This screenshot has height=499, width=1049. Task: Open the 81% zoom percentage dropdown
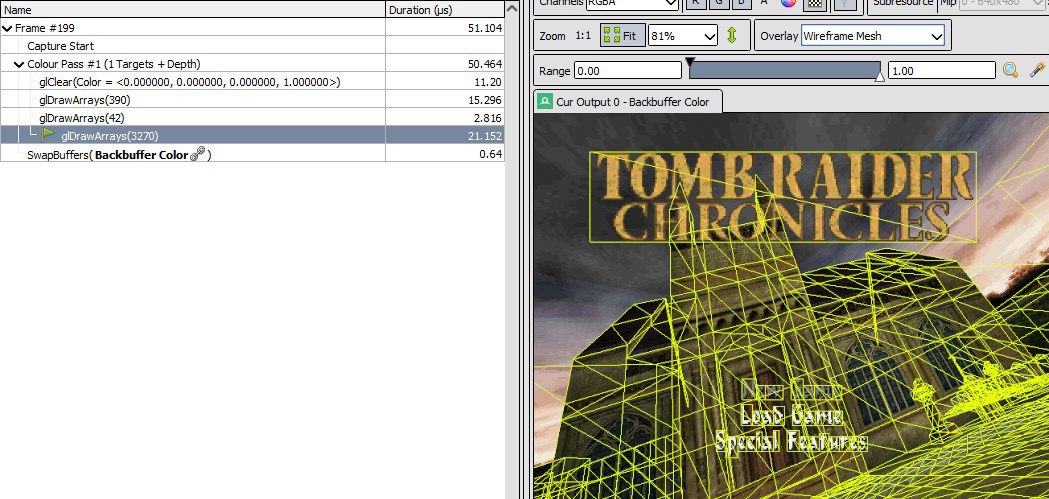(683, 36)
